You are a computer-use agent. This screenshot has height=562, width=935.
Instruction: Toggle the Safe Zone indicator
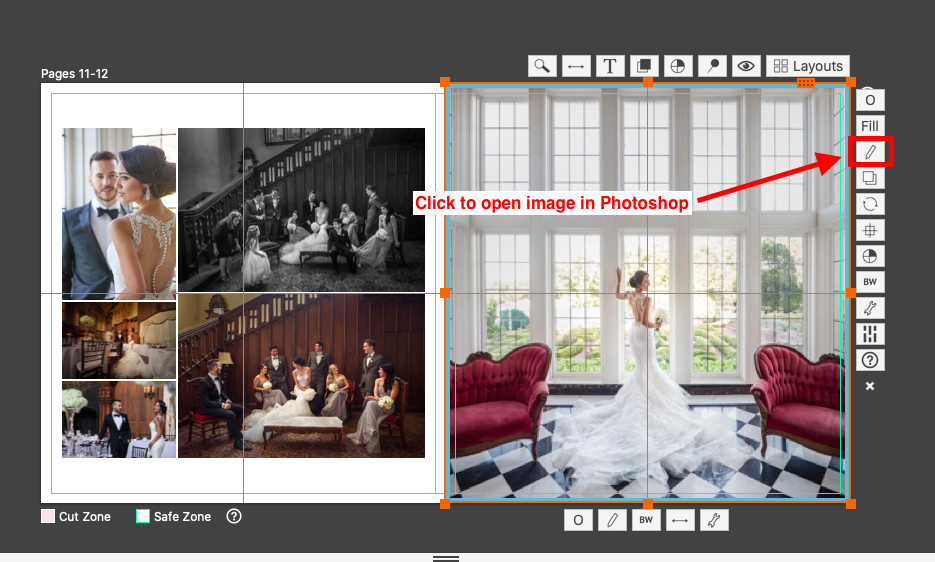143,517
